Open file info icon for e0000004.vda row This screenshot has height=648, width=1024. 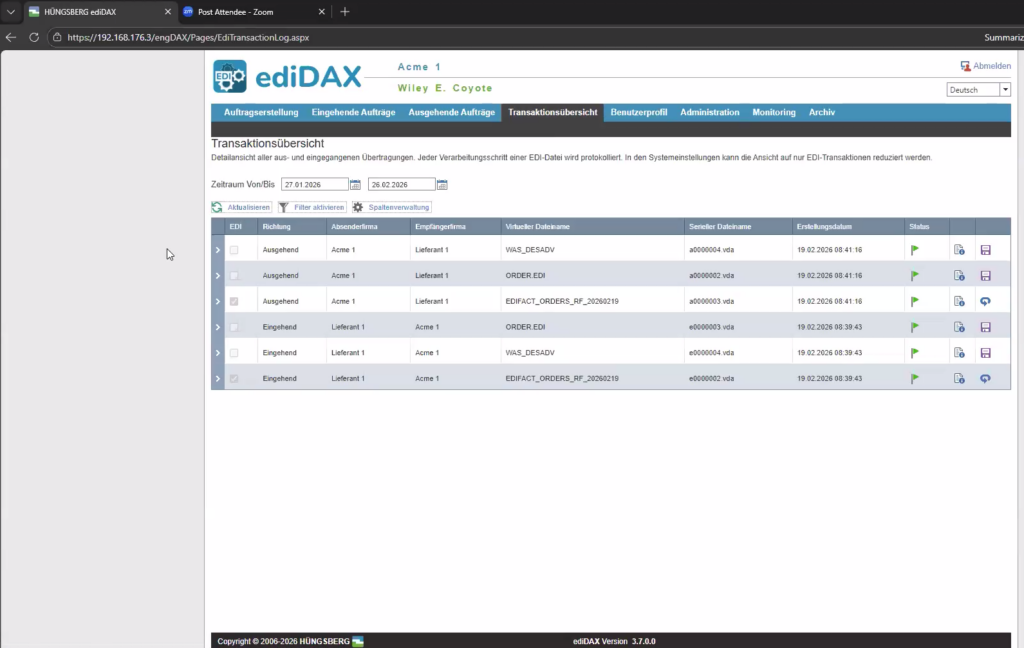[959, 354]
